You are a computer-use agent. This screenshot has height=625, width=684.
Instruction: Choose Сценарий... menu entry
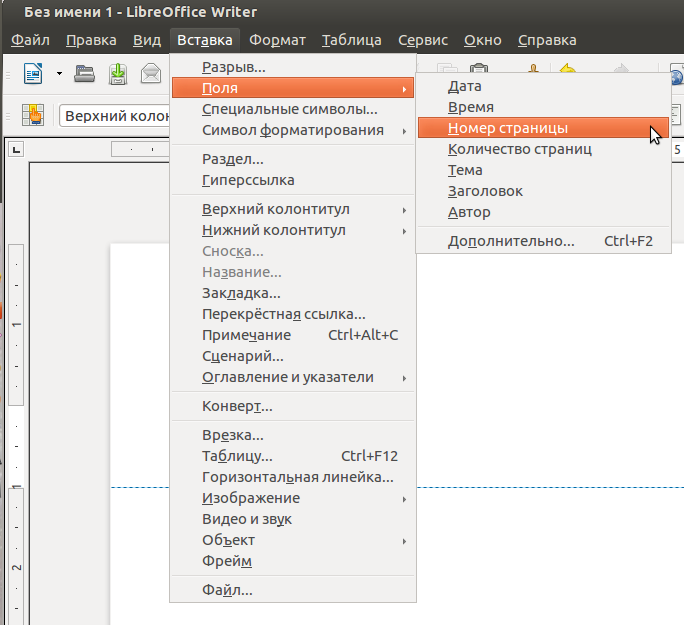pyautogui.click(x=293, y=356)
